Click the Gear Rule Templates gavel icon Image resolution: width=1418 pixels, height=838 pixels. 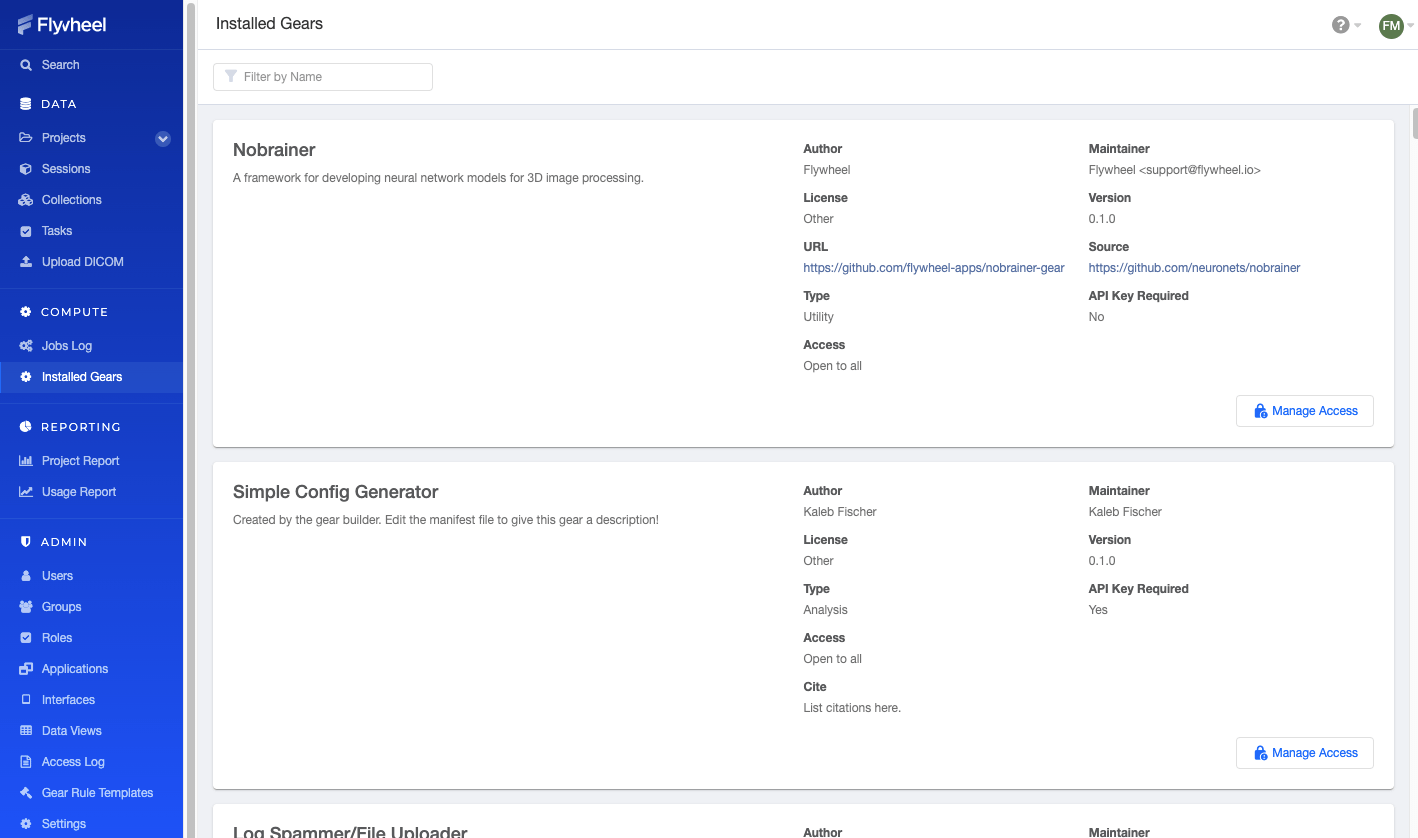click(26, 793)
